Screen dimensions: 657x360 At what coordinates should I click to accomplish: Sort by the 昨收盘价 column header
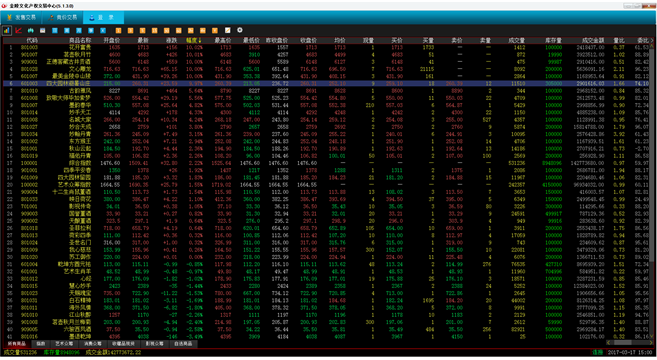click(277, 41)
